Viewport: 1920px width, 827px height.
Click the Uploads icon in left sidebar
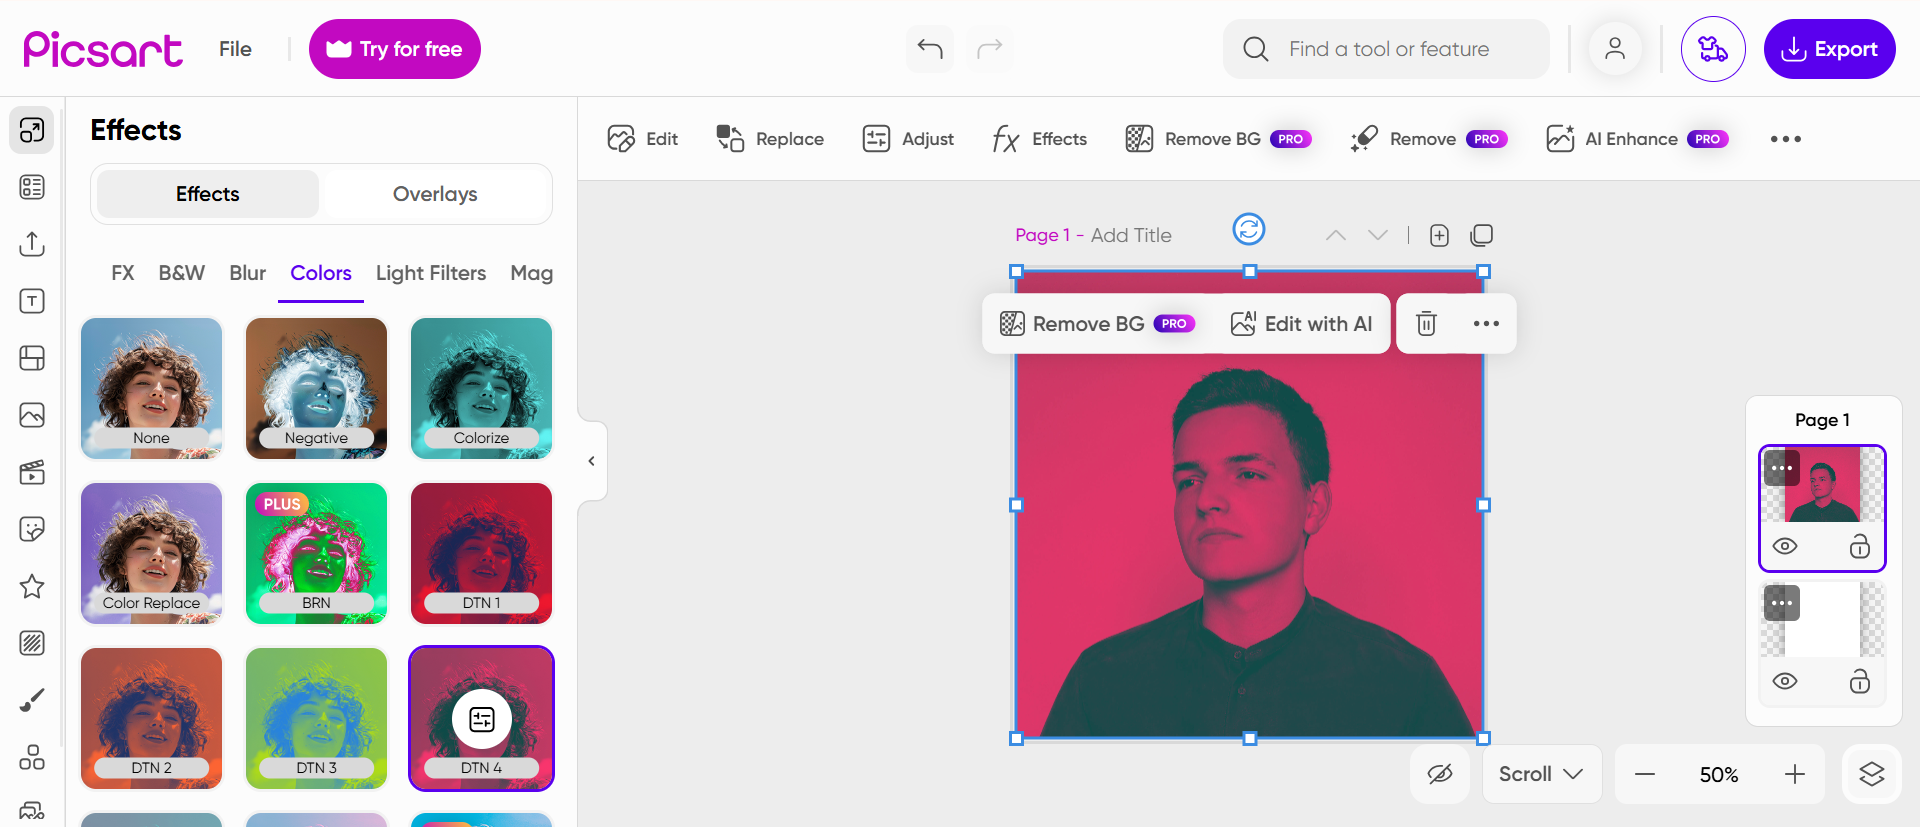(x=32, y=244)
